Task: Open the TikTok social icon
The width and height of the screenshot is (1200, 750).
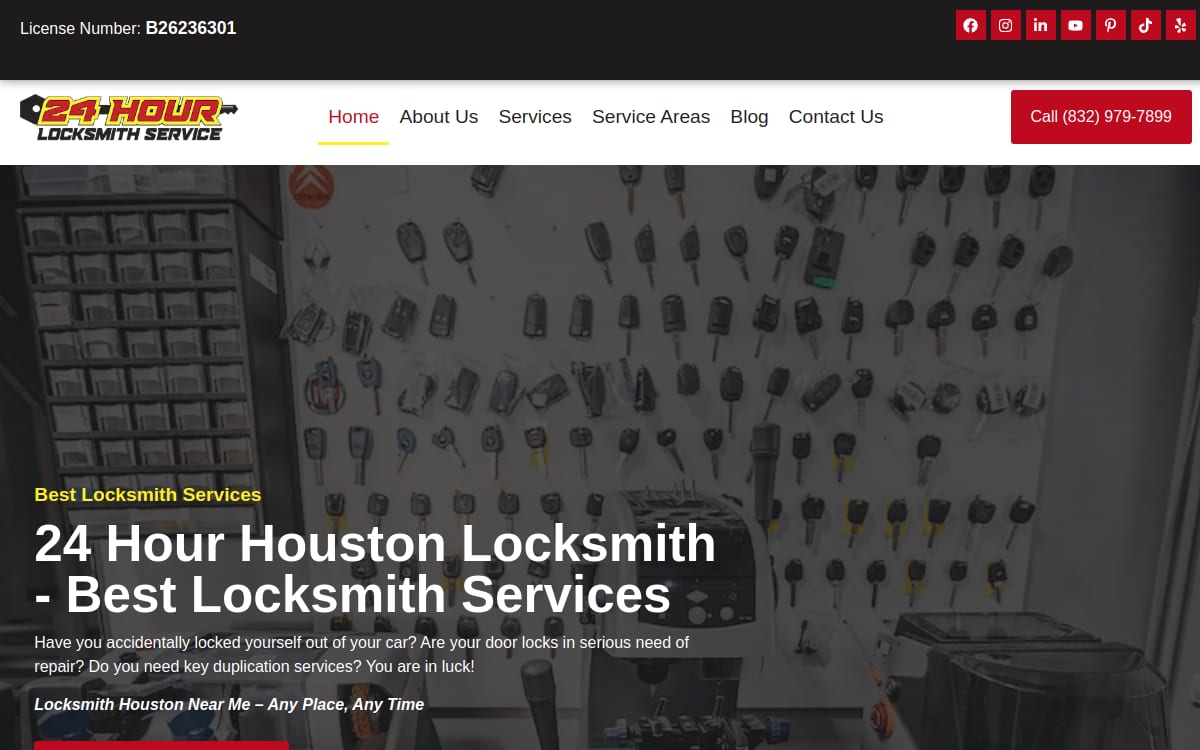Action: pos(1146,25)
